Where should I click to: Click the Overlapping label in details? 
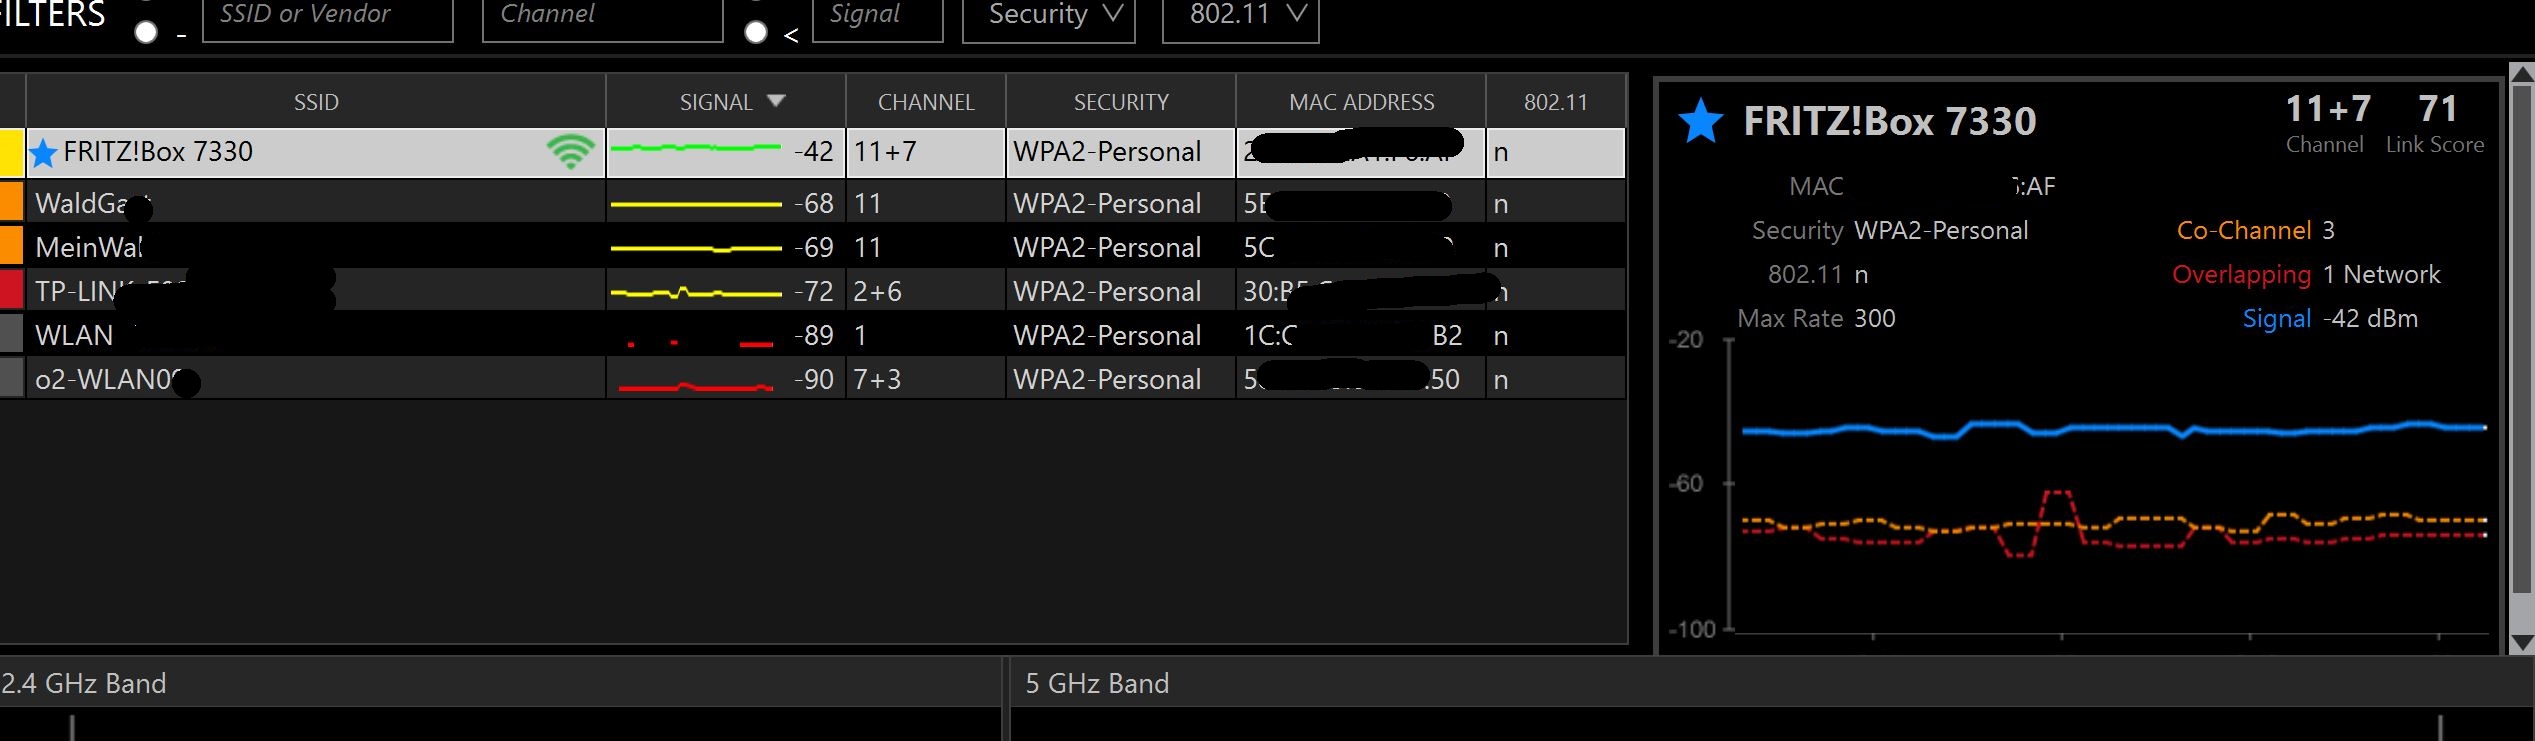click(x=2241, y=275)
